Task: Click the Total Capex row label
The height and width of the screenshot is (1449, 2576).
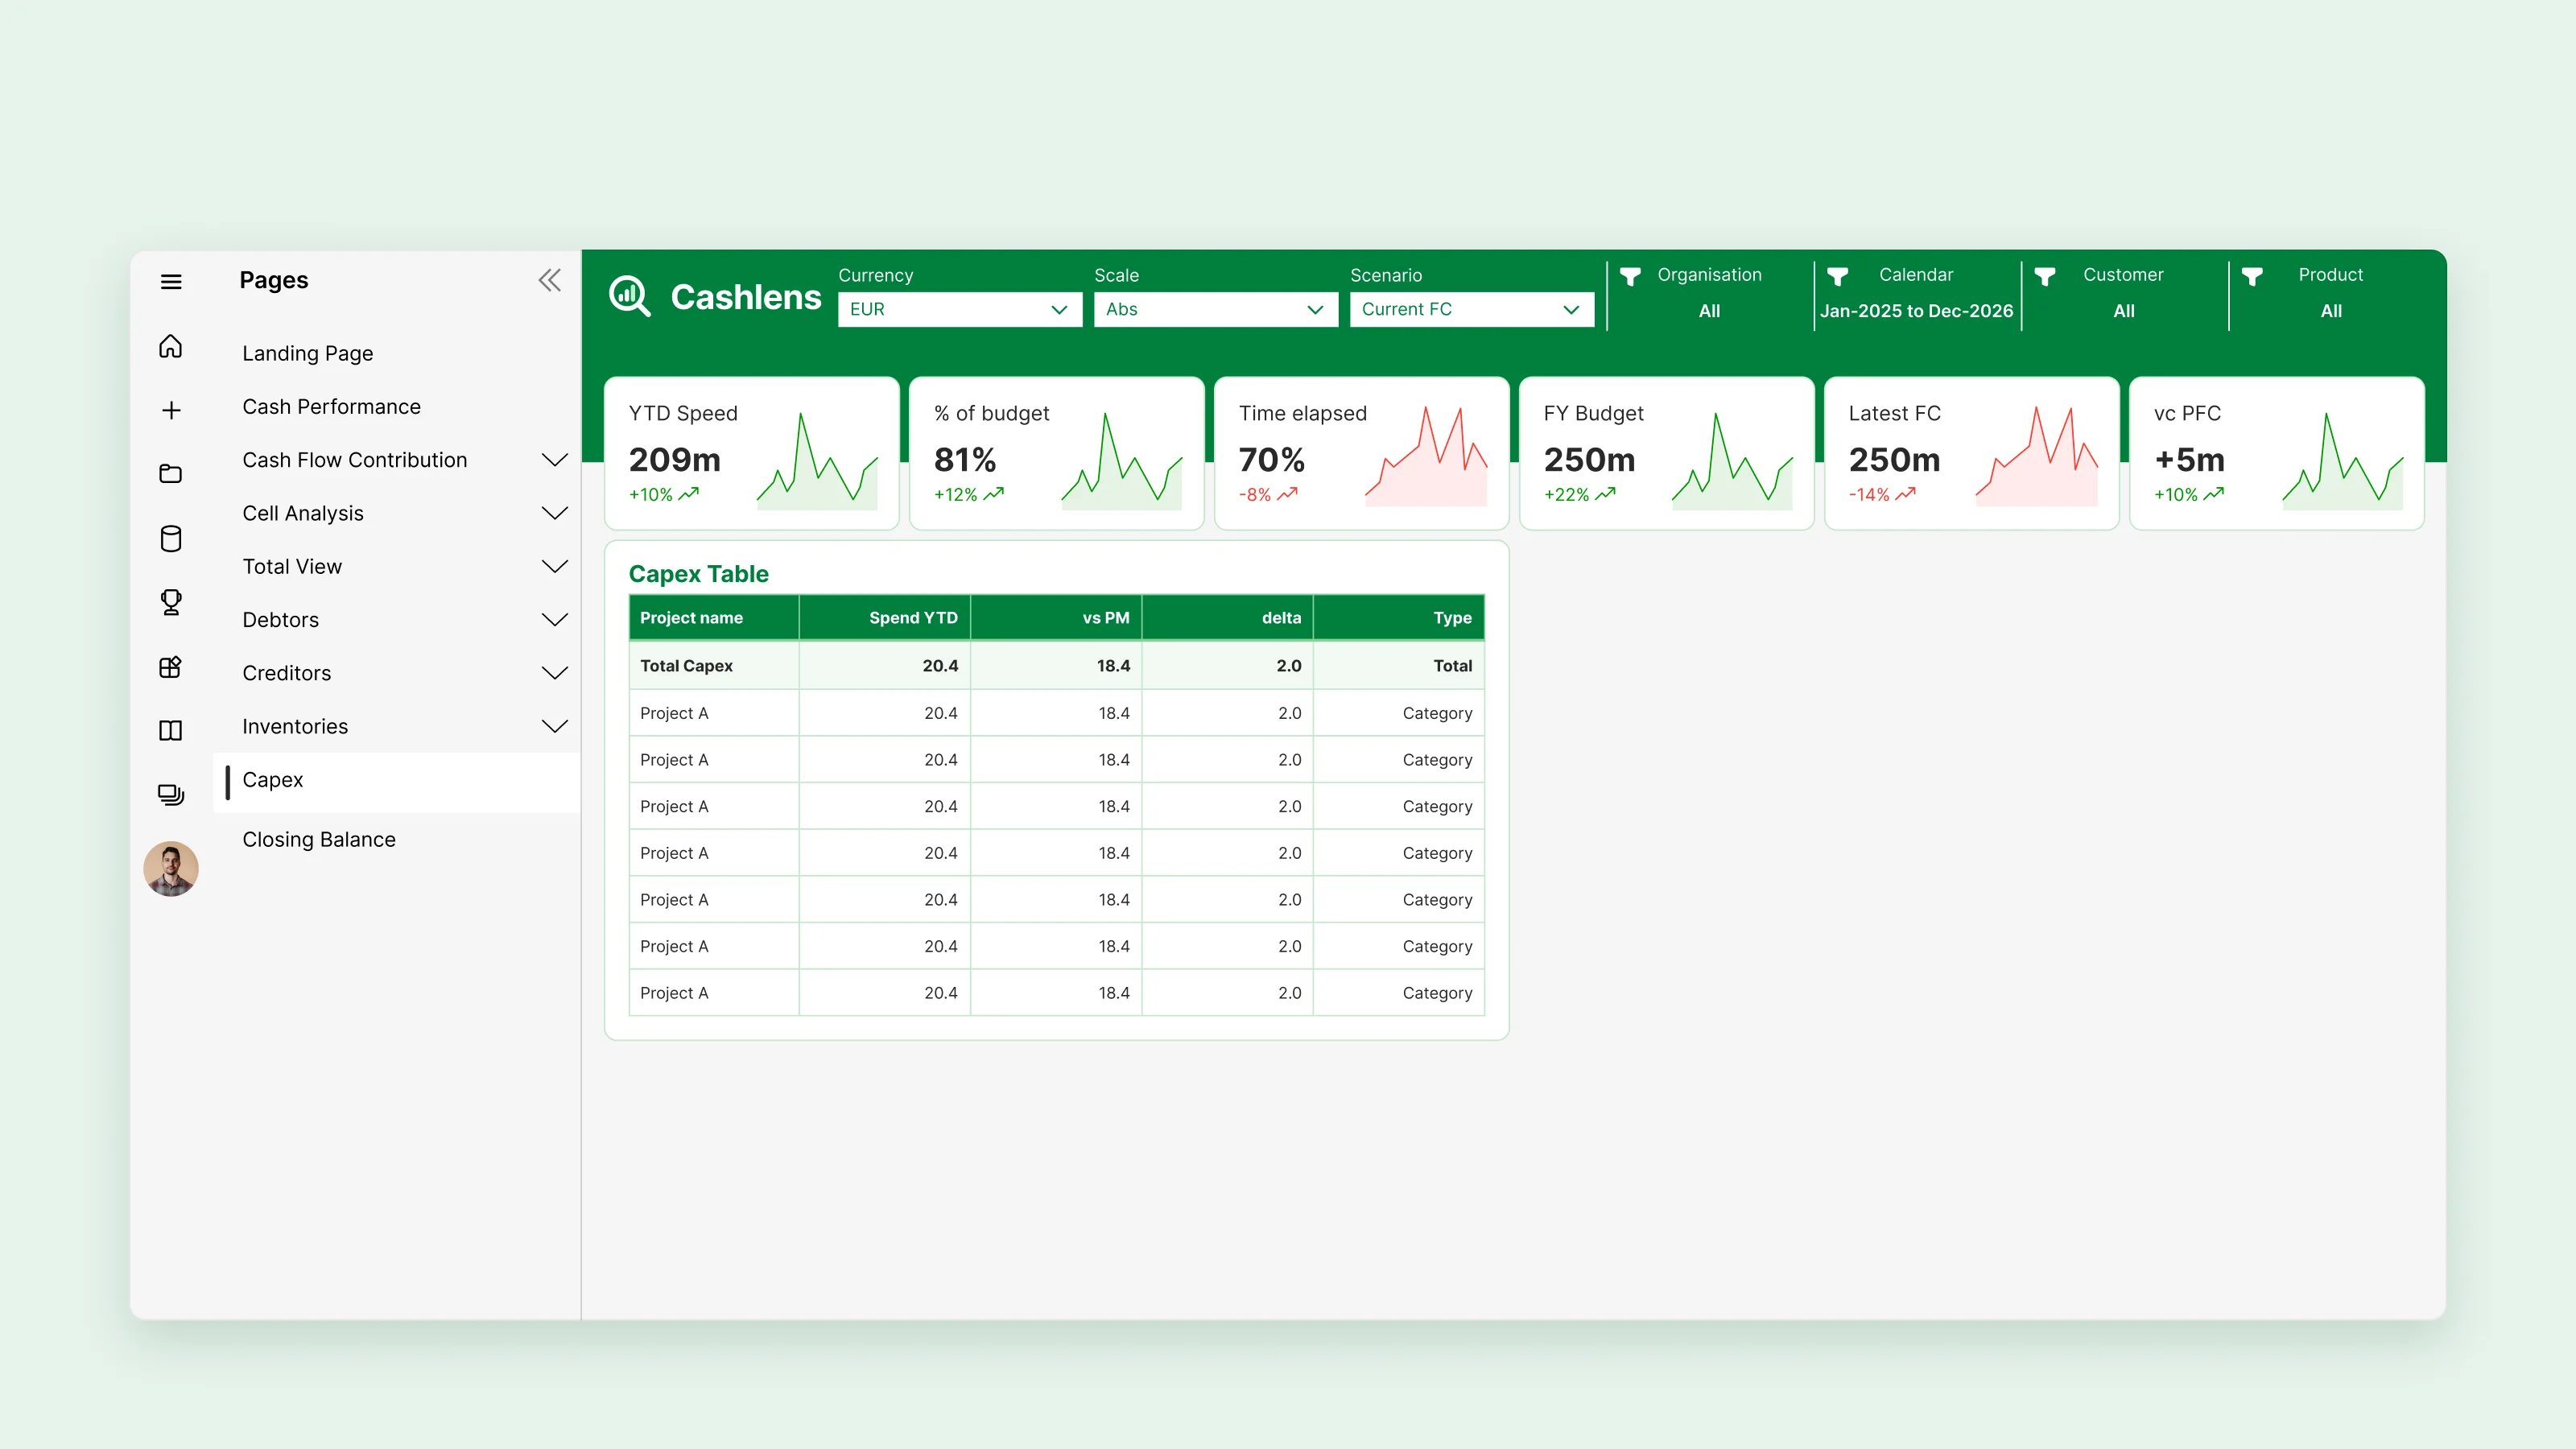Action: [687, 666]
